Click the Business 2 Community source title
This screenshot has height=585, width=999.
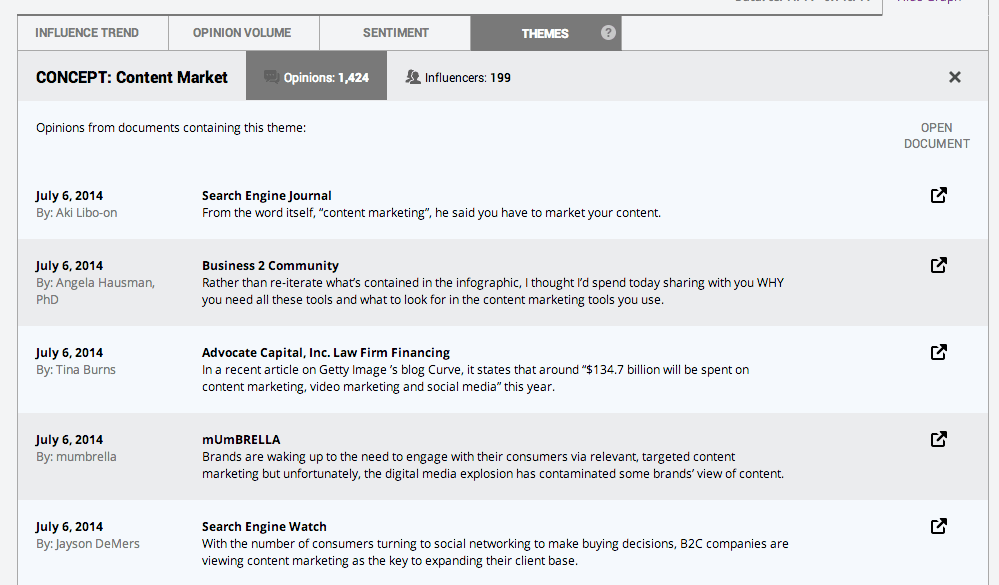click(270, 265)
